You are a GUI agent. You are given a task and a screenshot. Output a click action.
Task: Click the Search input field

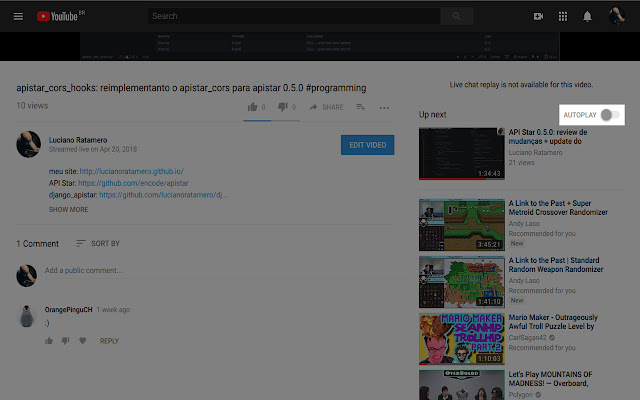coord(294,16)
